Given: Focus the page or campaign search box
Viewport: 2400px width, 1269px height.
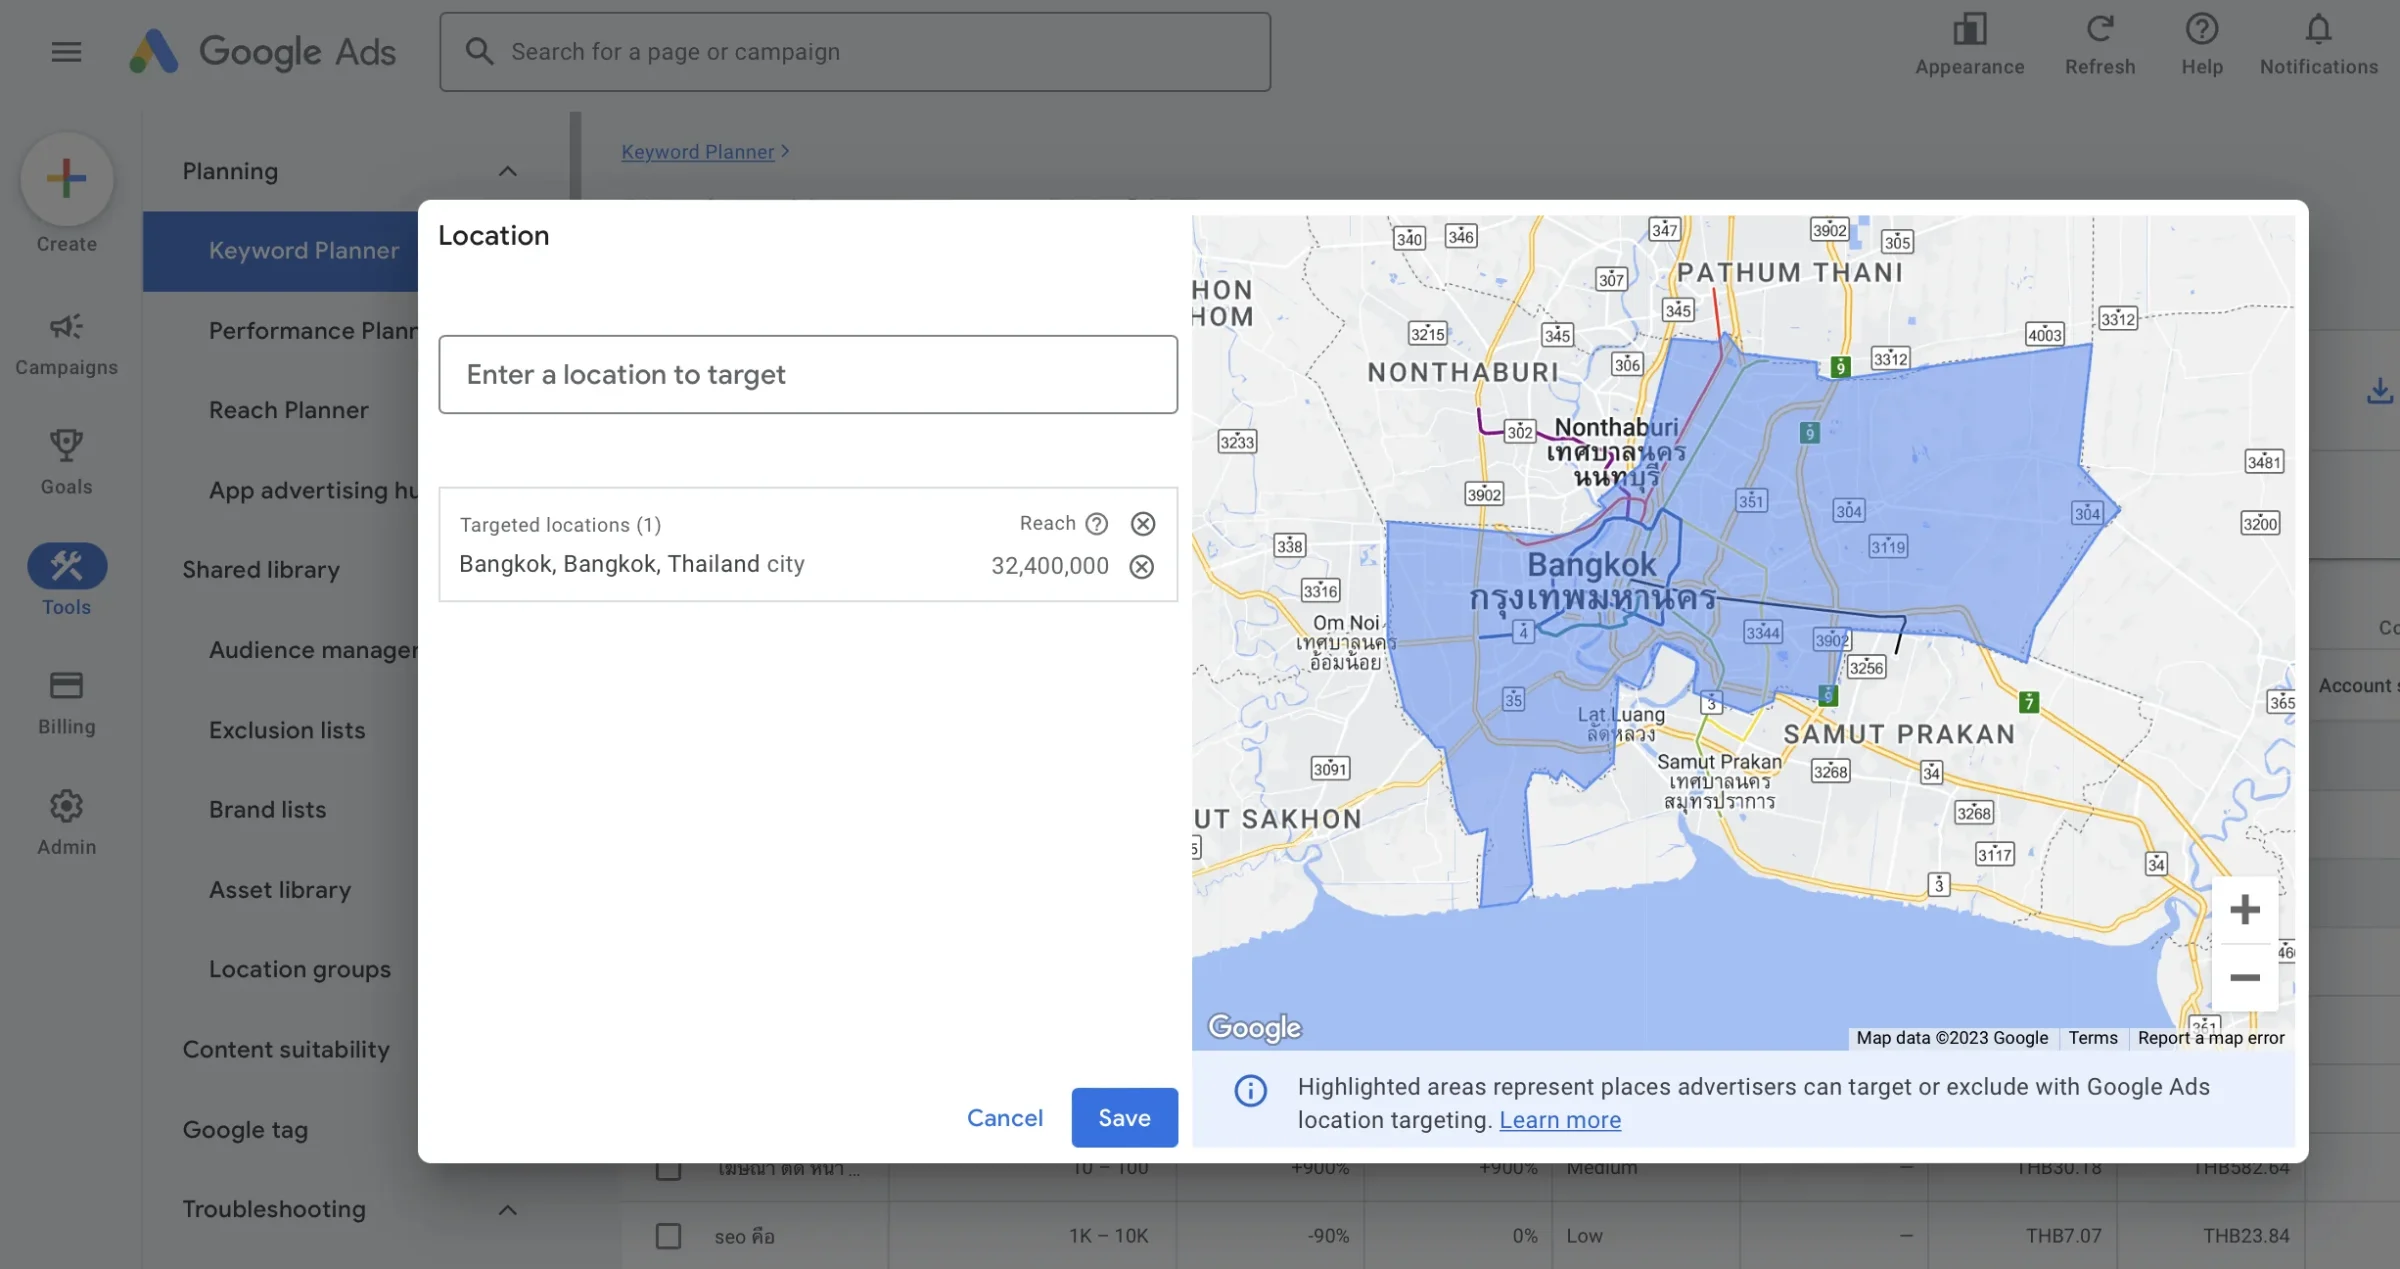Looking at the screenshot, I should (855, 52).
